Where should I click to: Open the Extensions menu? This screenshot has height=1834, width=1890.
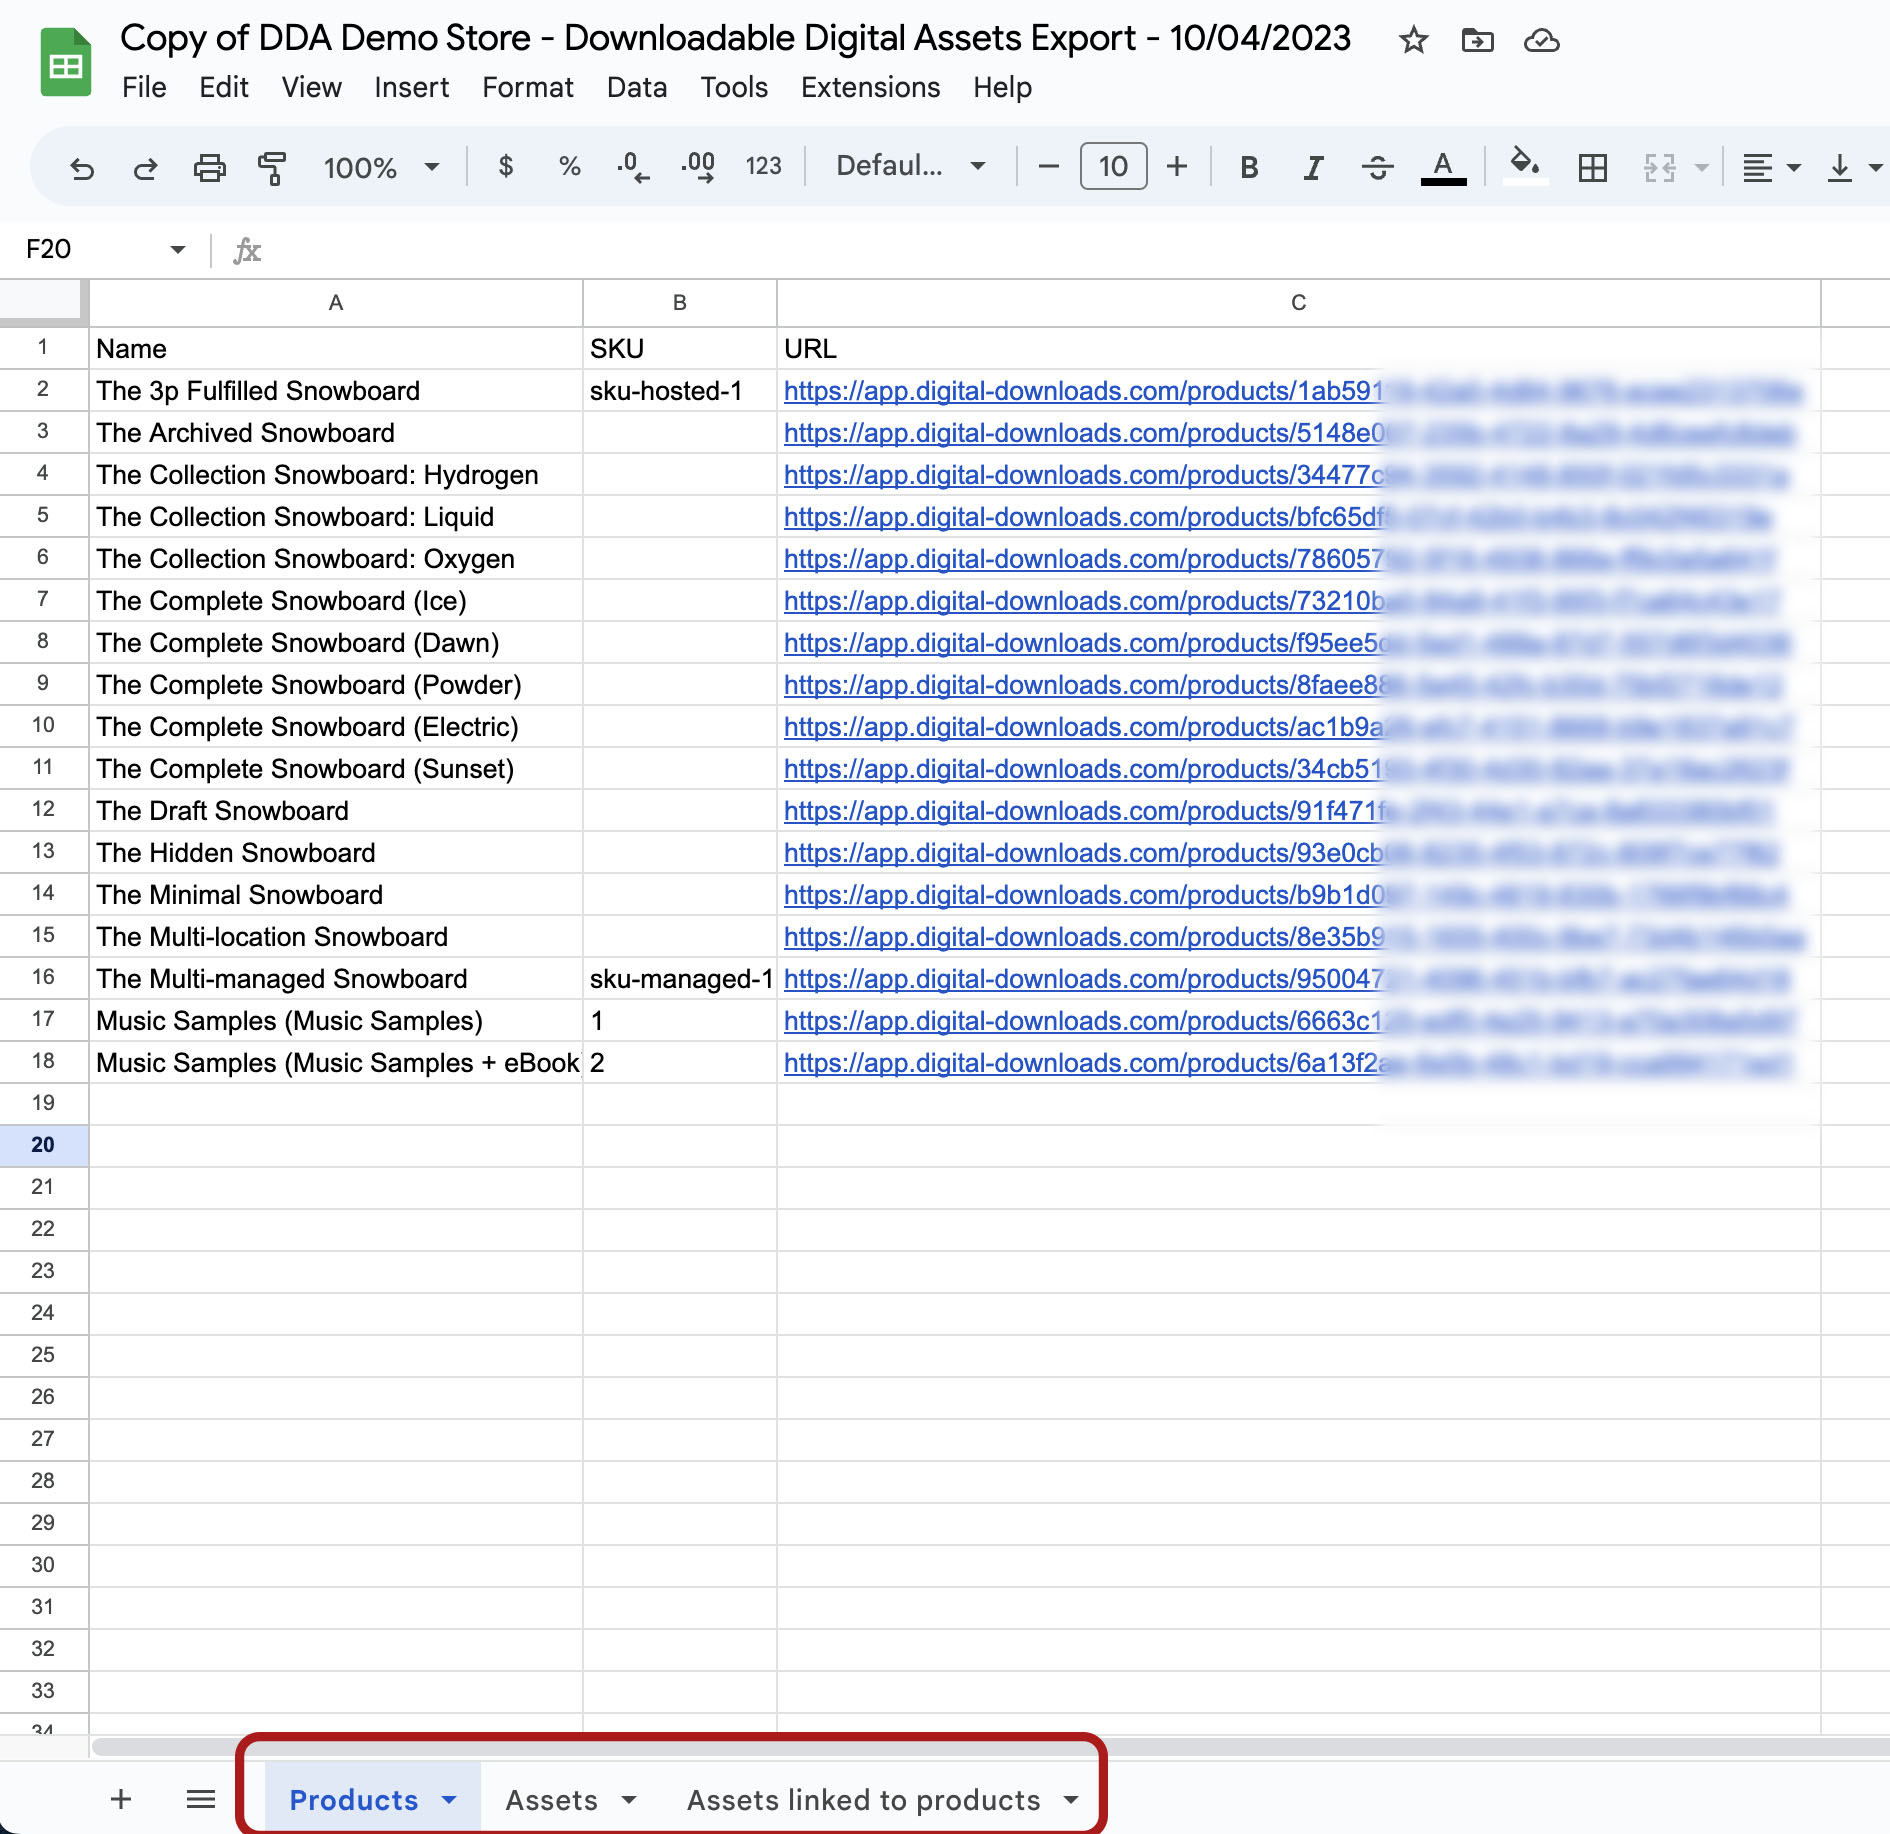point(870,88)
